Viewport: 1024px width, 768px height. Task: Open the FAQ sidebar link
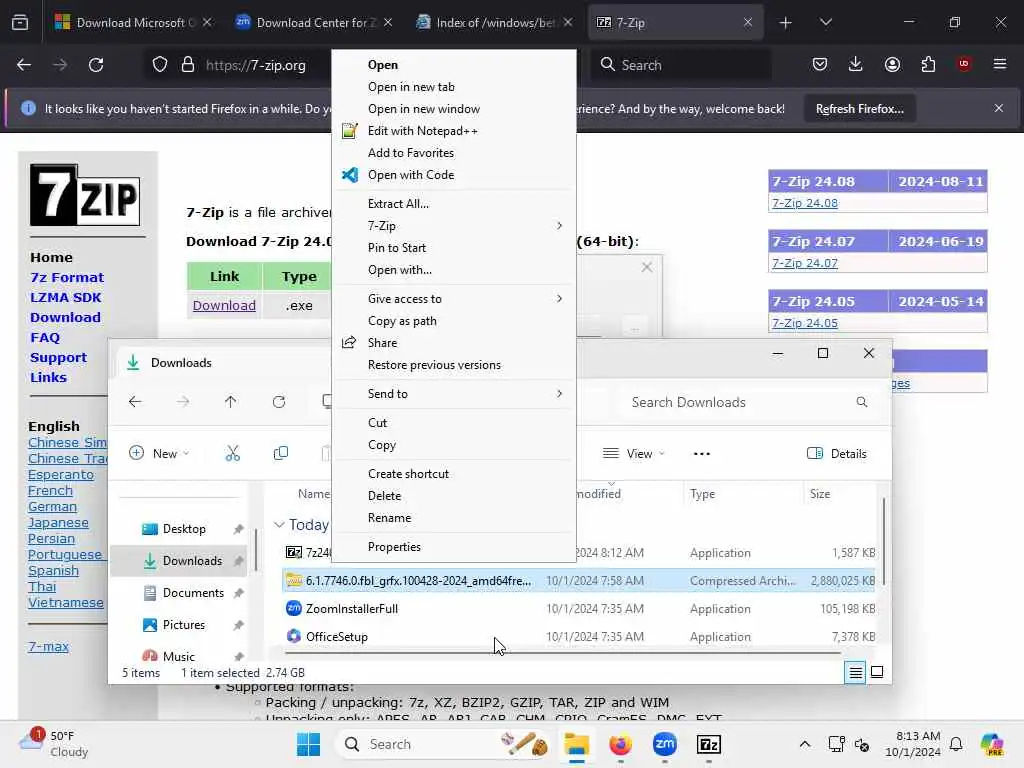44,338
